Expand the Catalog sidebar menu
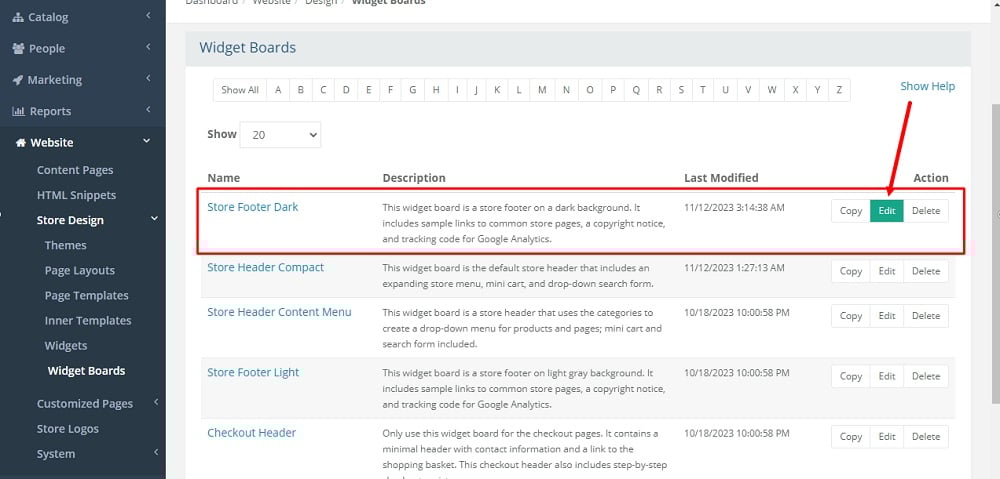1000x479 pixels. pos(148,15)
